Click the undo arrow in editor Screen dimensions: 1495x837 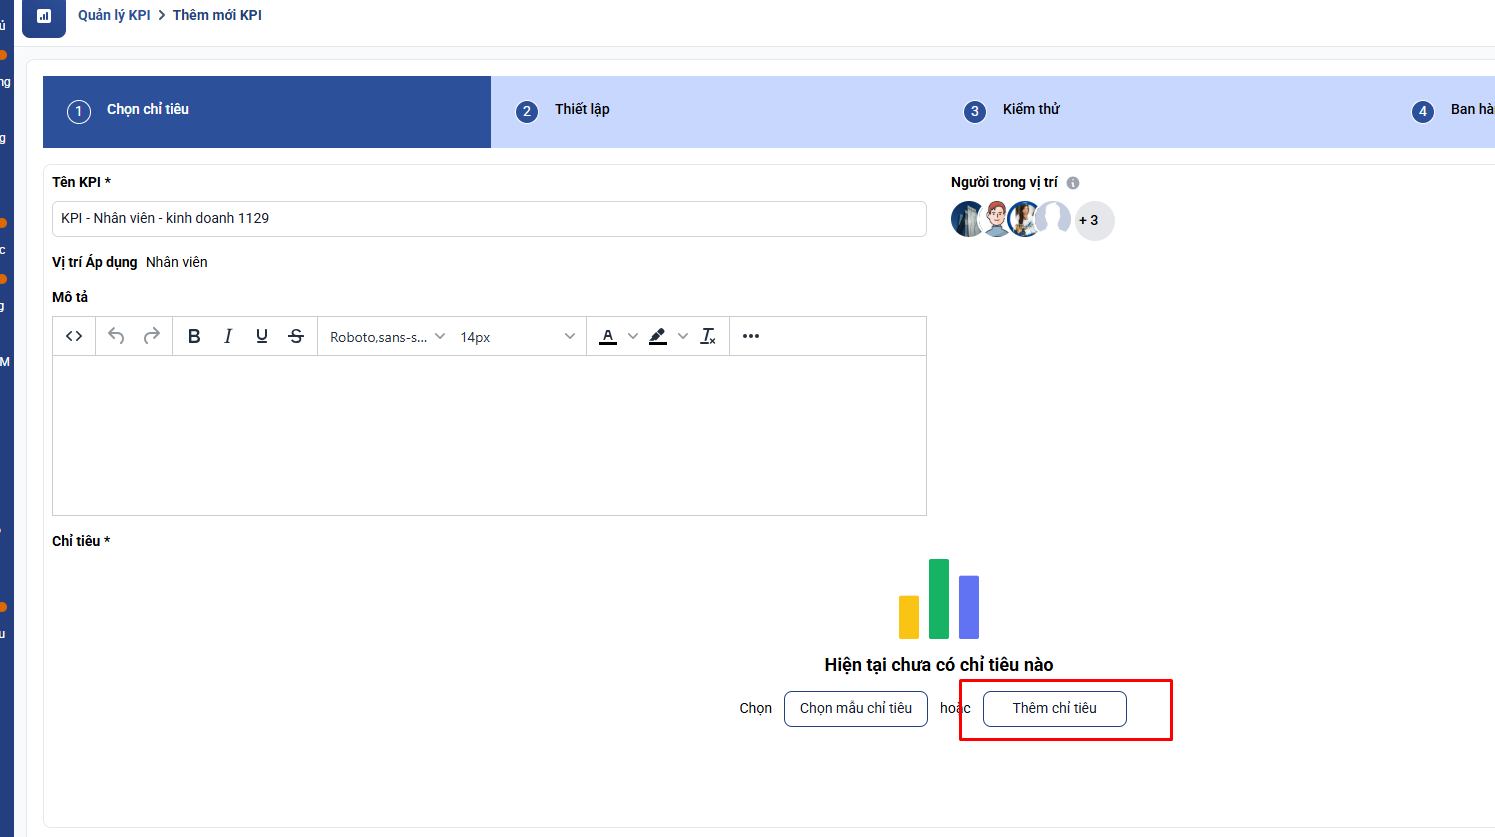click(116, 336)
